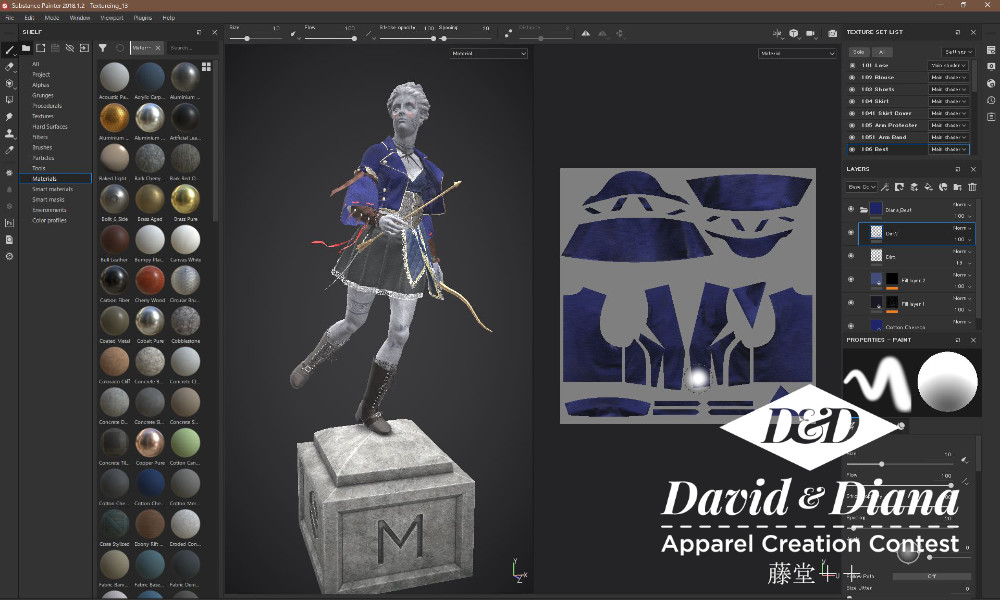Click the Shelf search field

192,48
